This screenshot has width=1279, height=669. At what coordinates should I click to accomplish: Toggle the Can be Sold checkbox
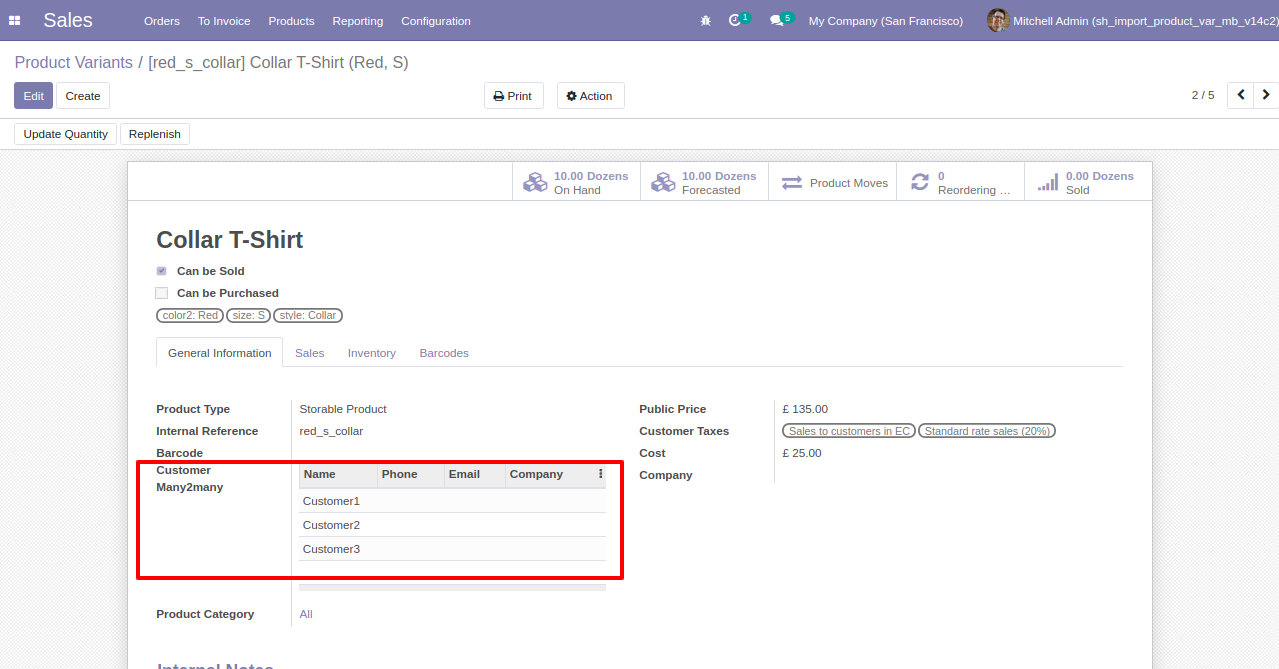[x=161, y=271]
